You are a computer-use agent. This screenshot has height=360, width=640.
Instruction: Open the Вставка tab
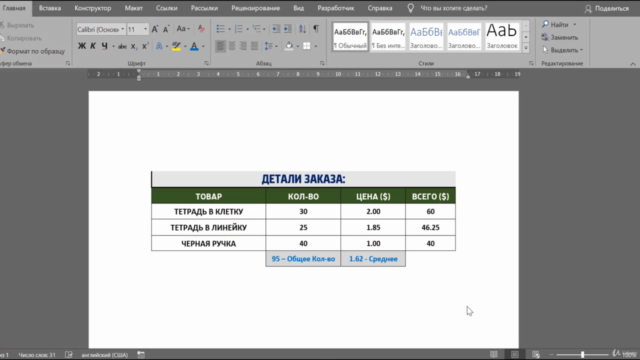(50, 8)
